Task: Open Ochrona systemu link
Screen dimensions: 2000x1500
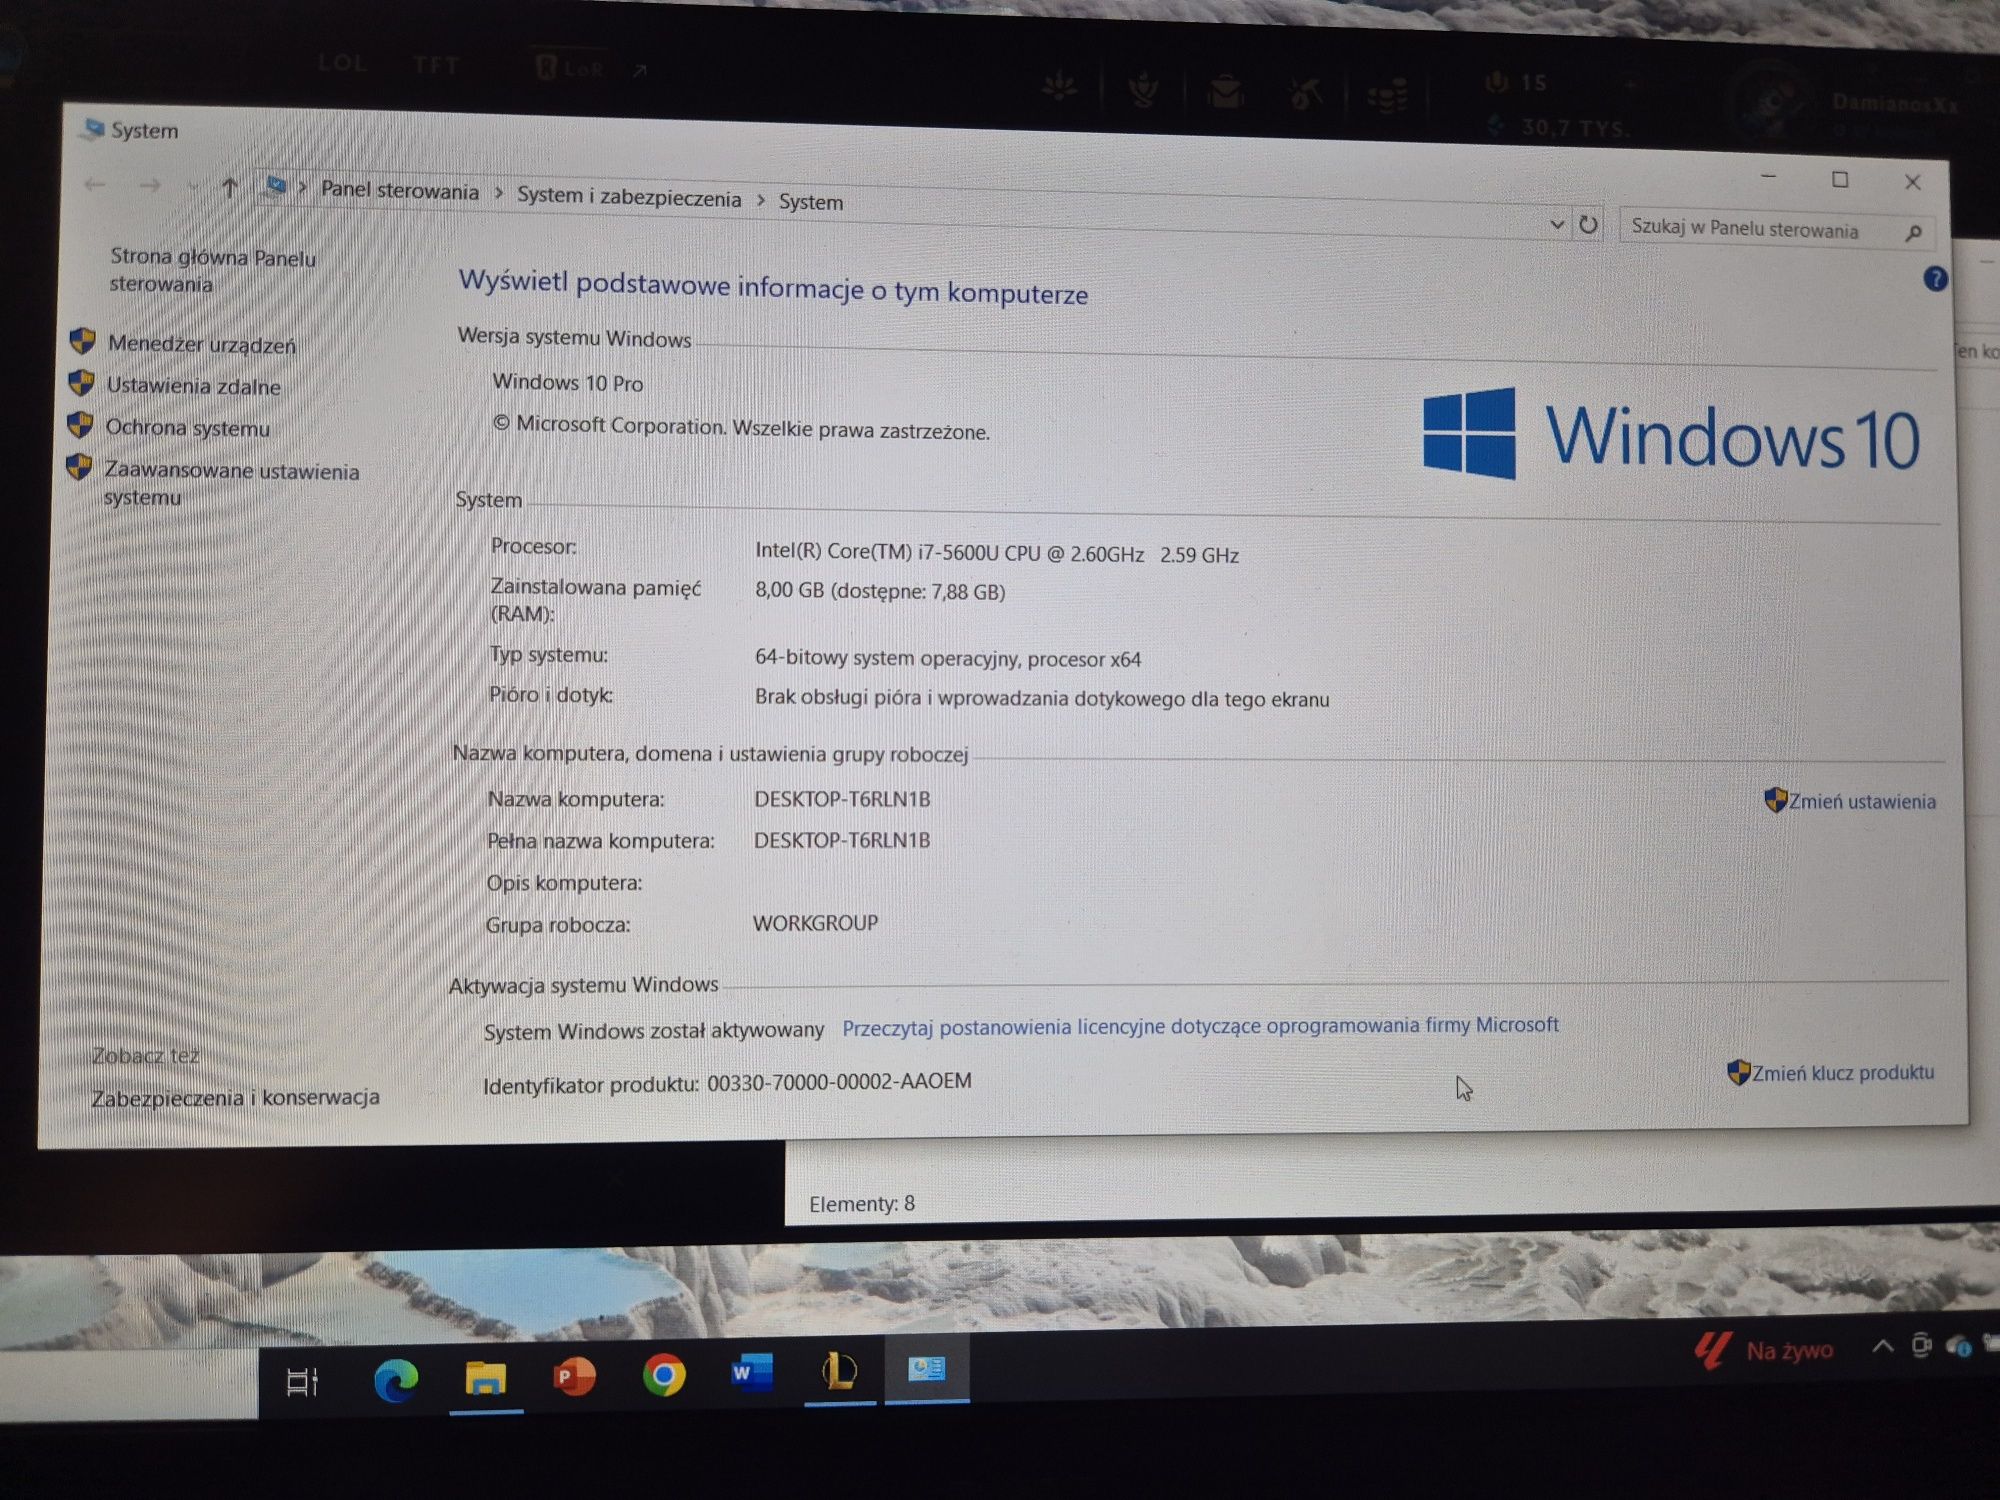Action: click(188, 428)
